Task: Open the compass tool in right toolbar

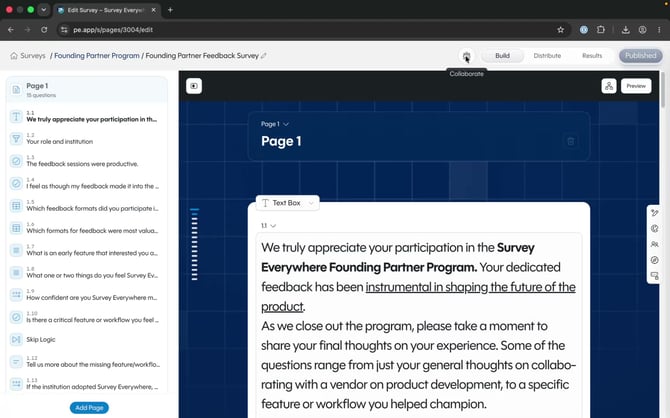Action: [654, 260]
